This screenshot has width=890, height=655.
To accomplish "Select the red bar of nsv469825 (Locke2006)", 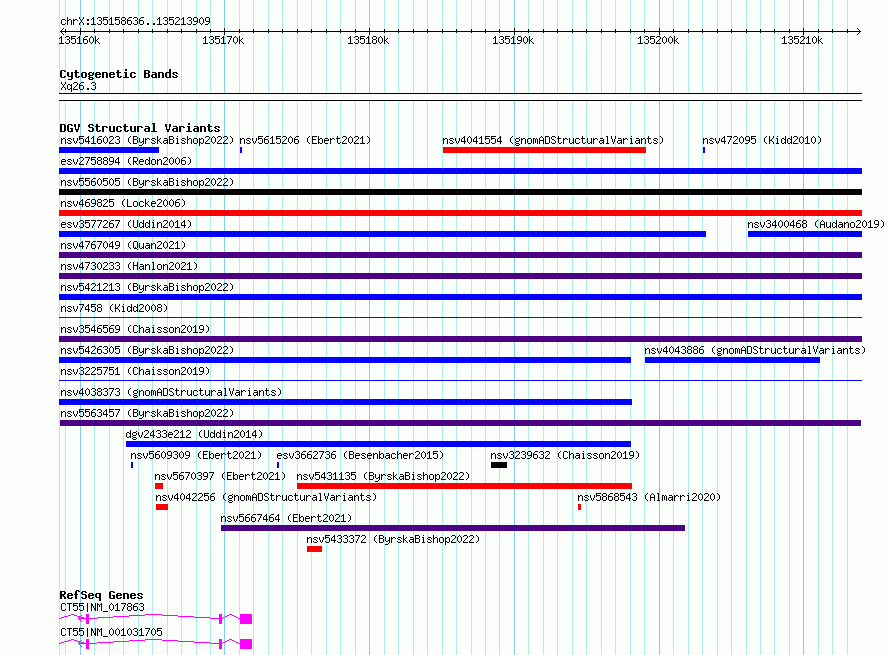I will (460, 213).
